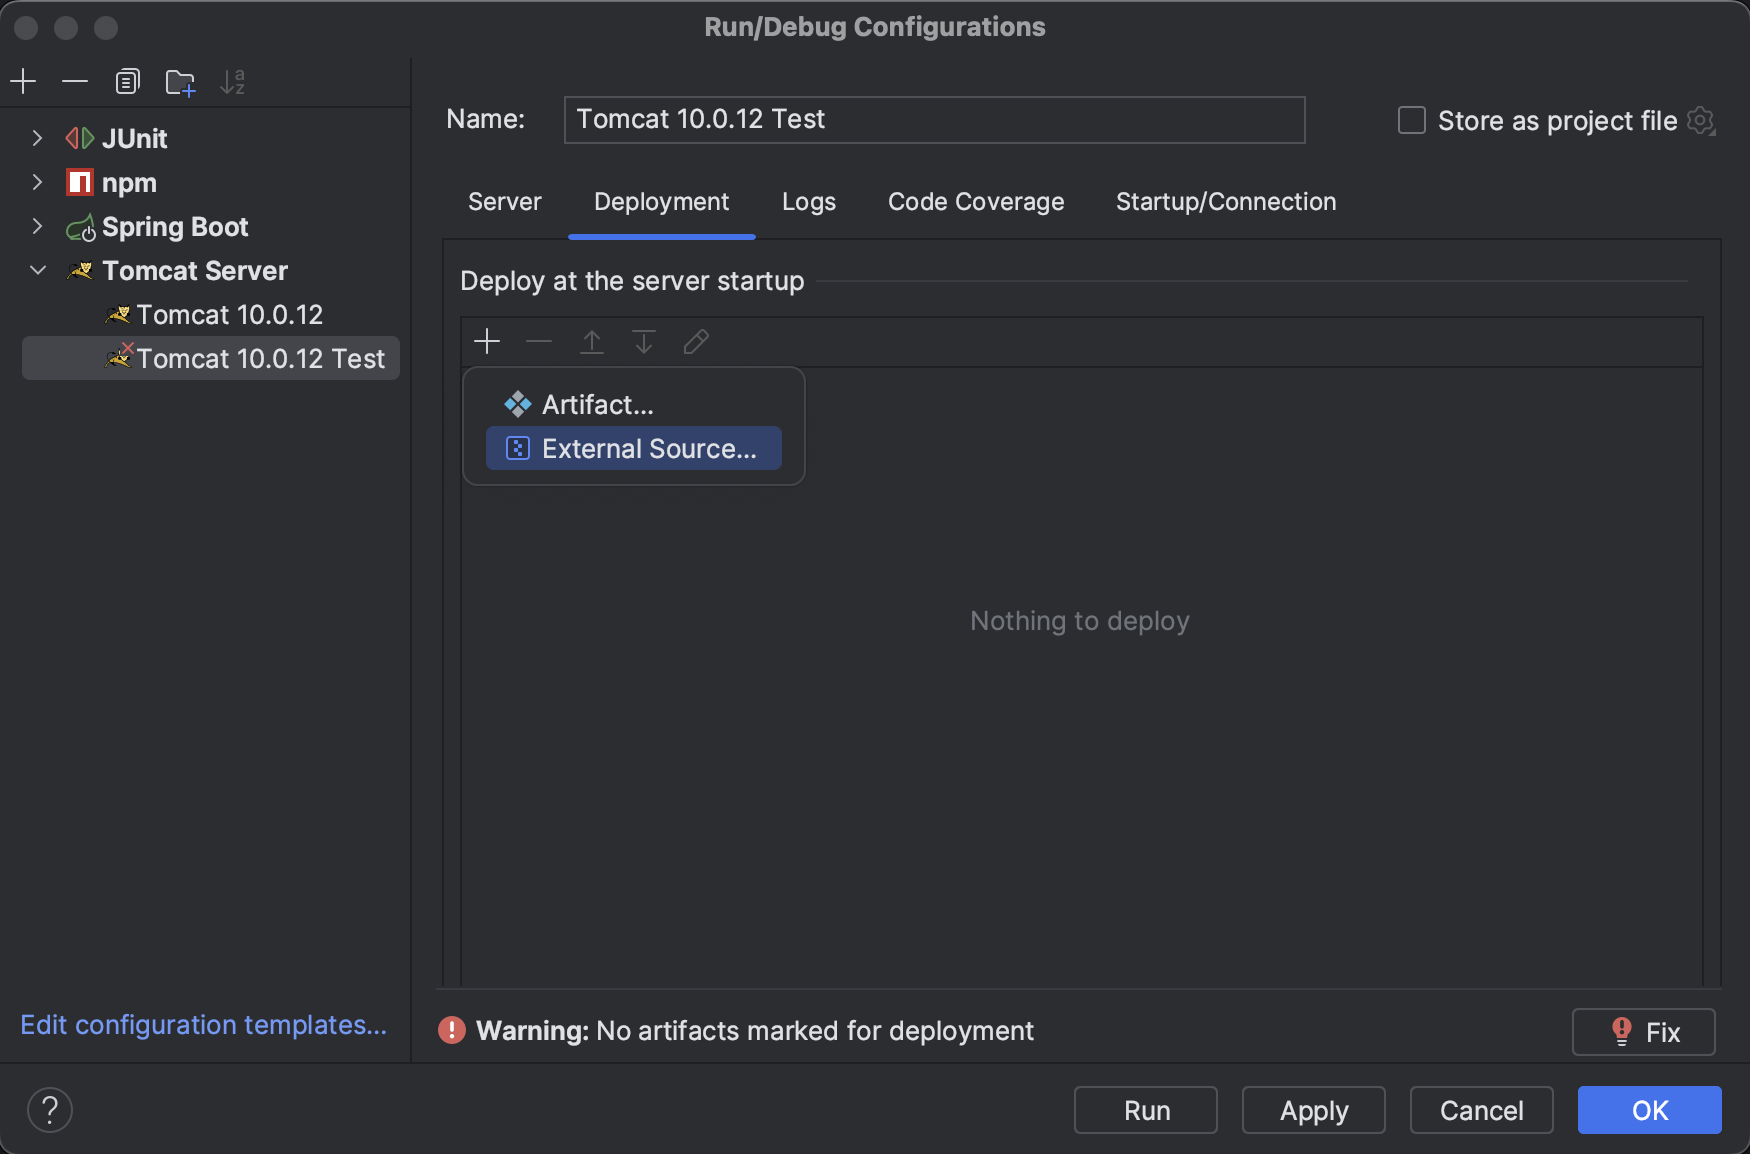Enable Store as project file checkbox
The width and height of the screenshot is (1750, 1154).
[1411, 121]
